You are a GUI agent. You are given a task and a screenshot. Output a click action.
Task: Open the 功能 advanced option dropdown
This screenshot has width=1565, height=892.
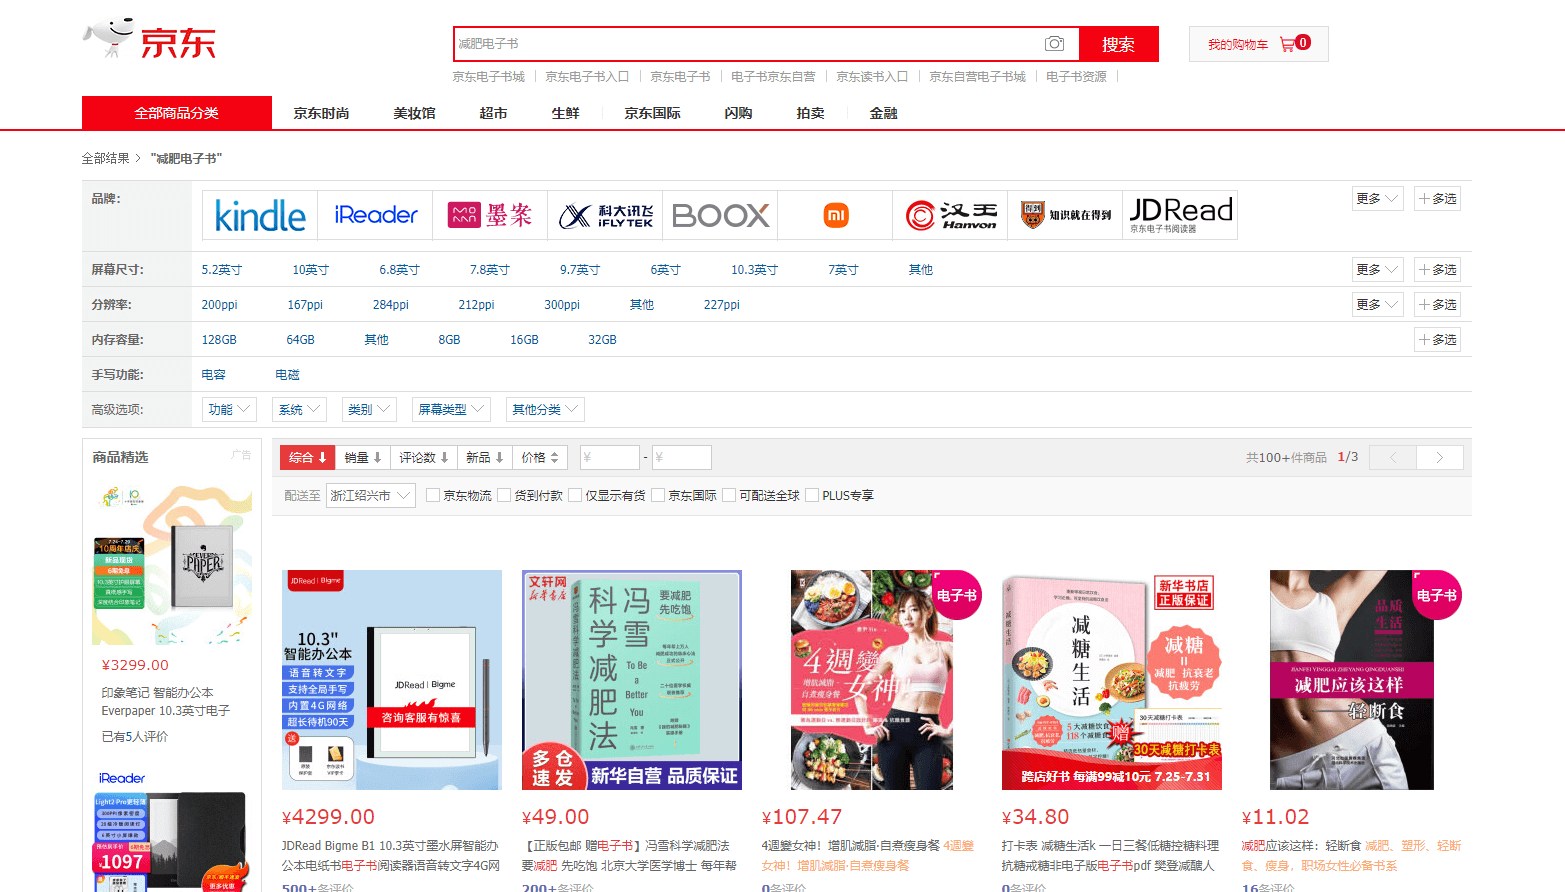[229, 410]
